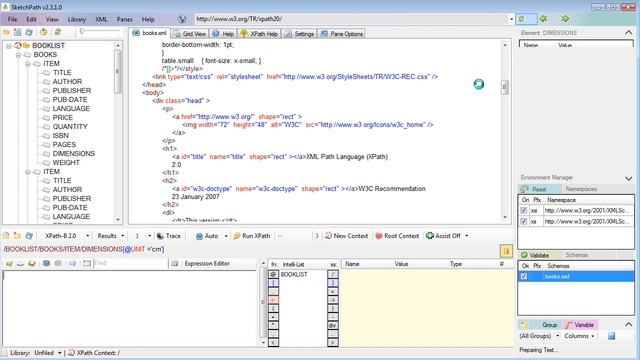Click the open folder icon above the tree

(x=6, y=32)
